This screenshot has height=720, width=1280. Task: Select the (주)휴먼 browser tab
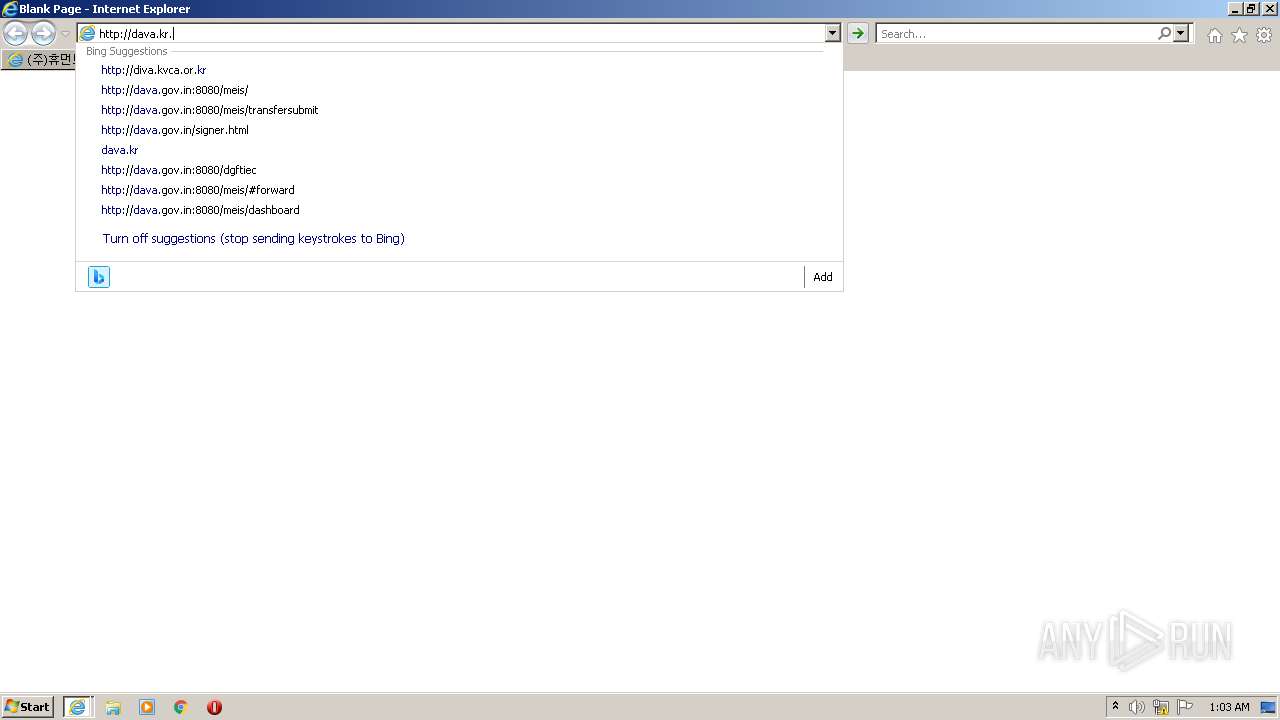39,60
